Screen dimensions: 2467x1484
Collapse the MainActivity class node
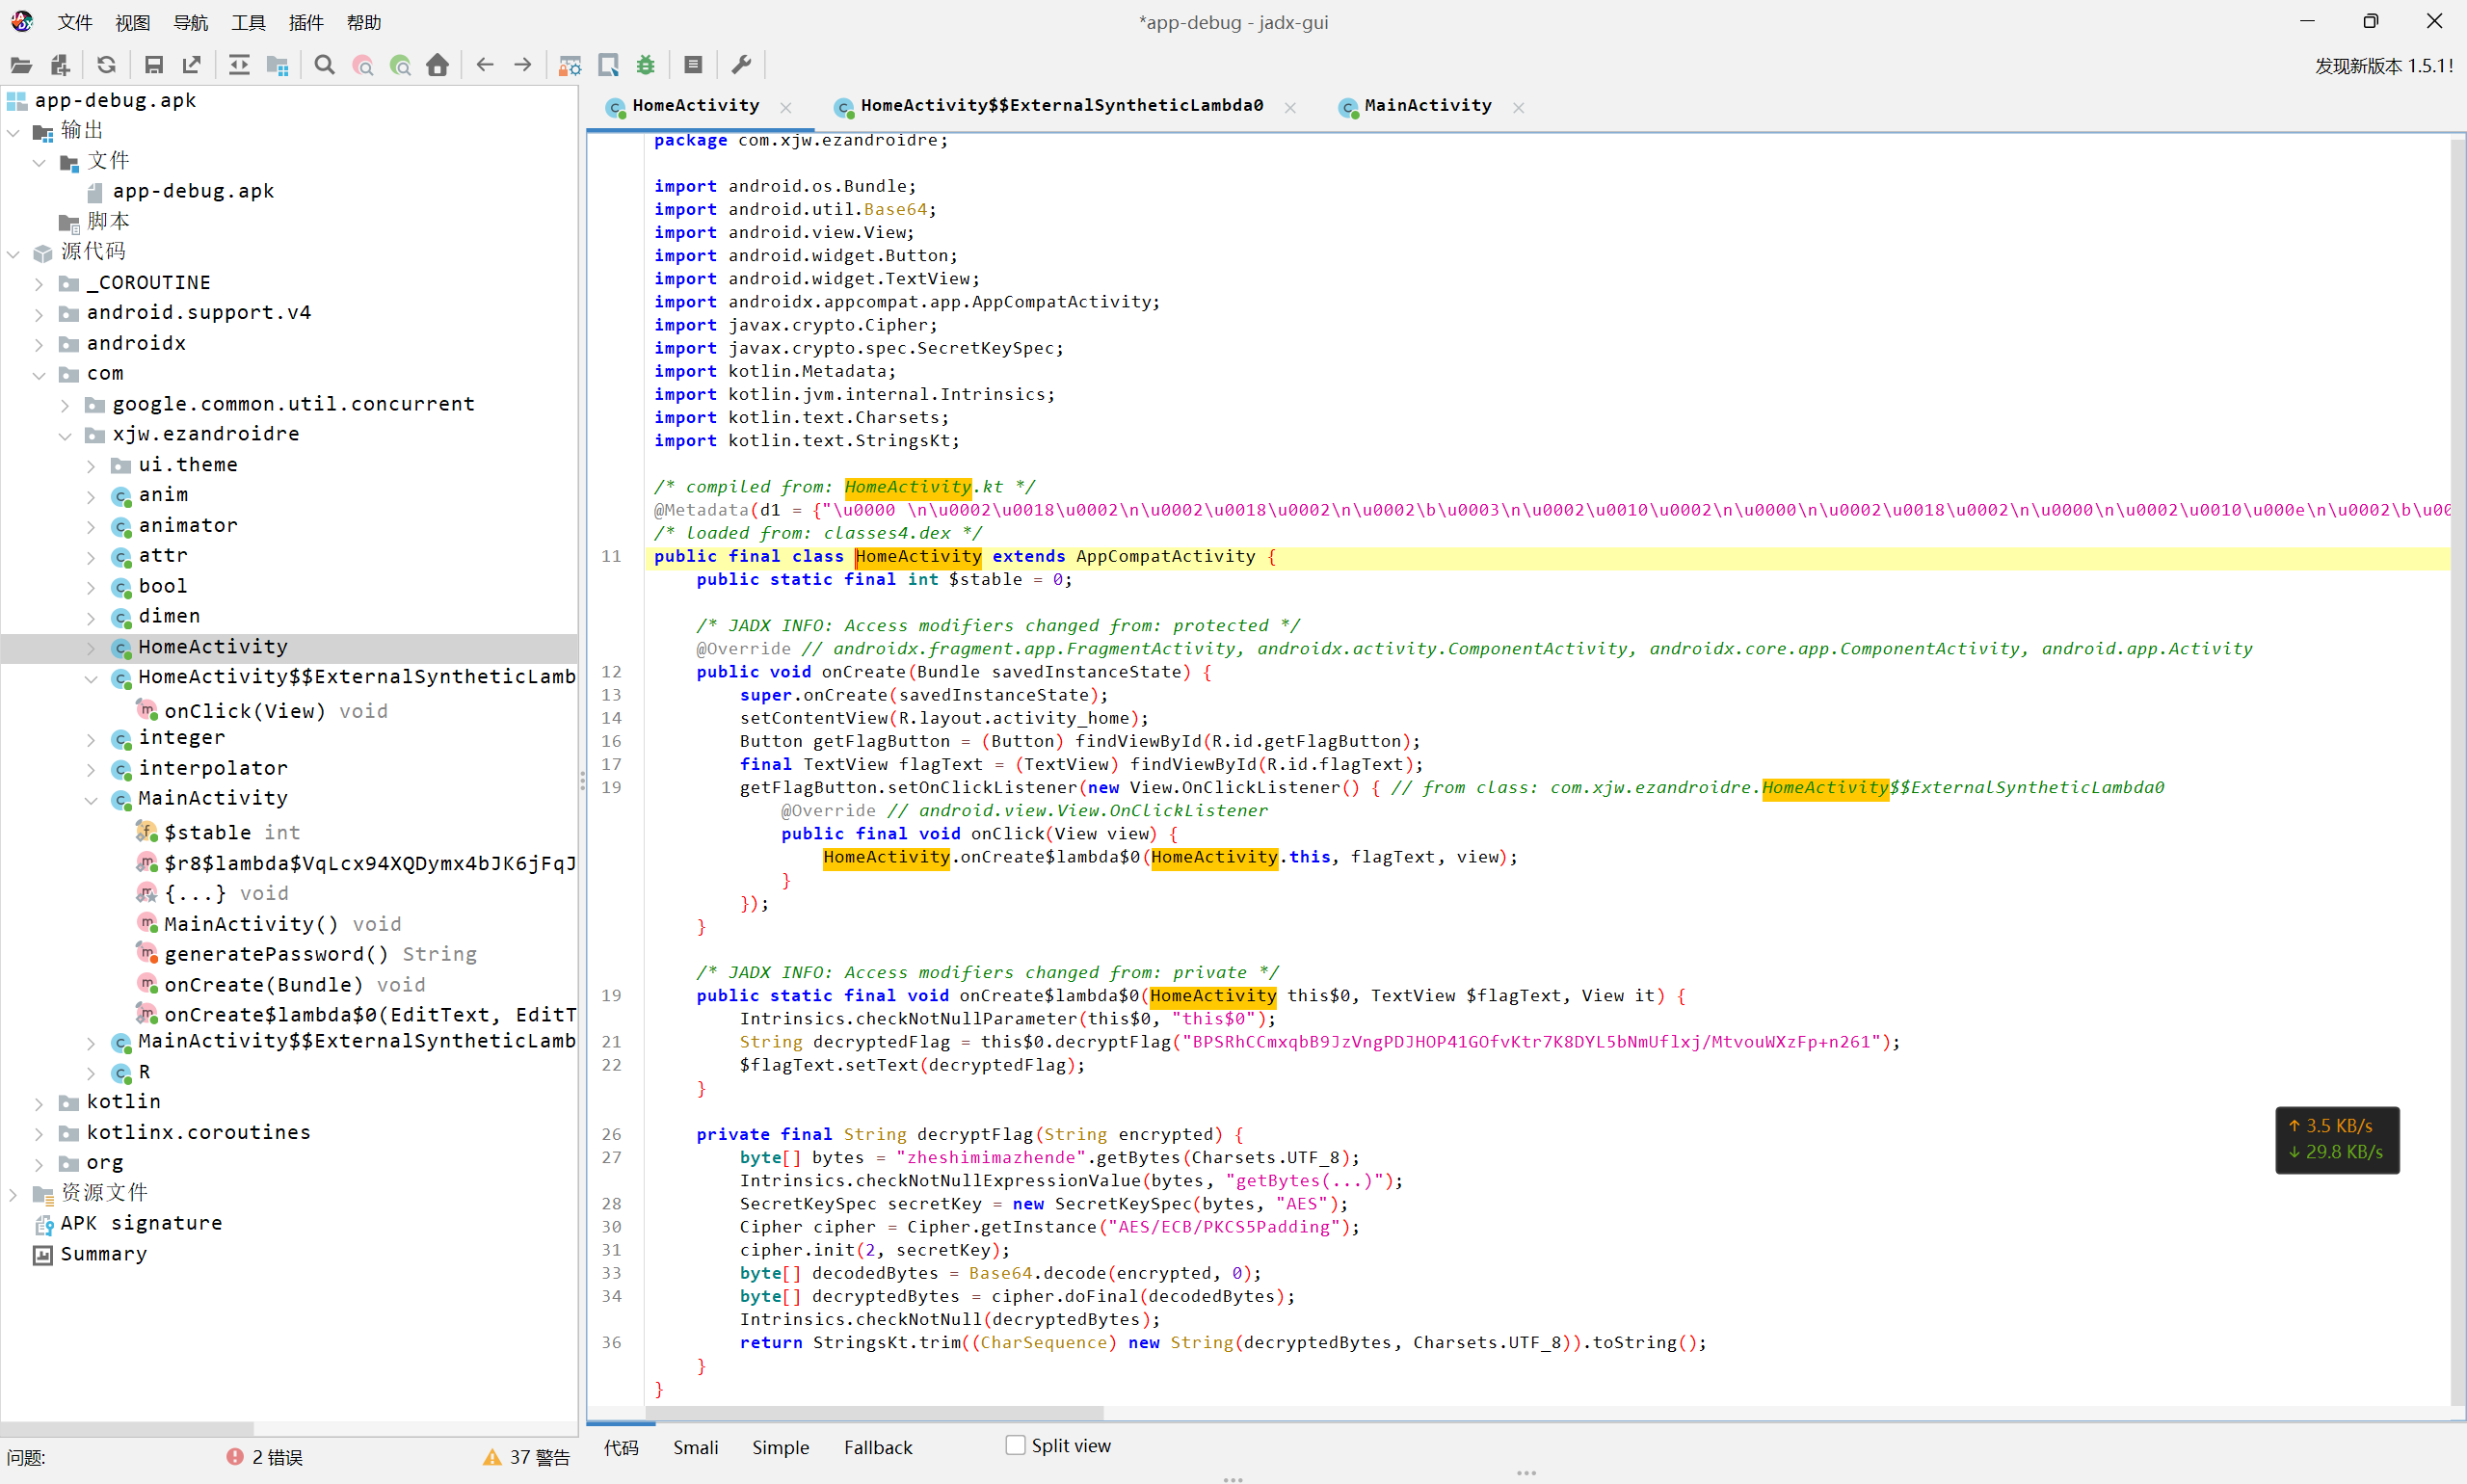pos(91,799)
